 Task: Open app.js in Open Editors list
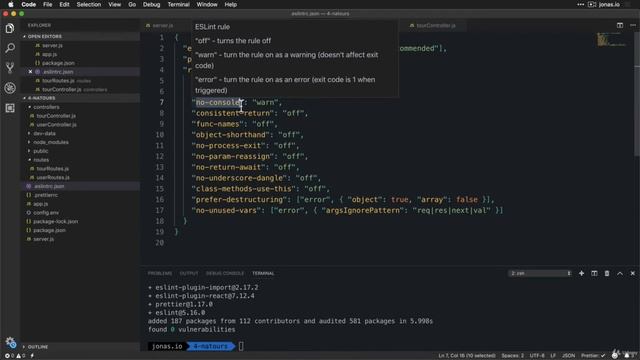49,54
